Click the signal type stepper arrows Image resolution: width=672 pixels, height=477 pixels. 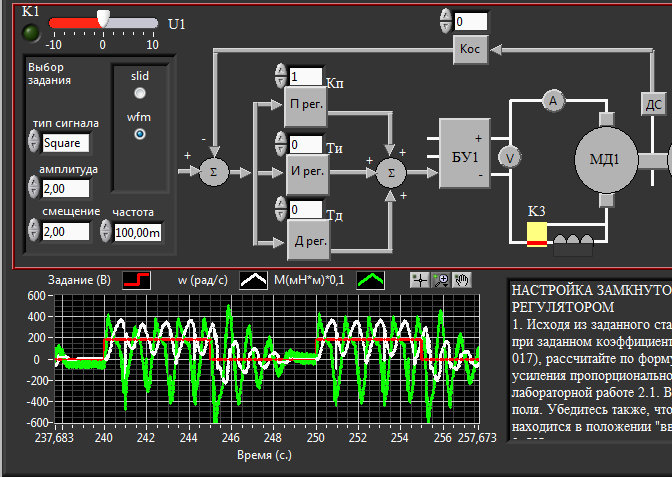[34, 141]
